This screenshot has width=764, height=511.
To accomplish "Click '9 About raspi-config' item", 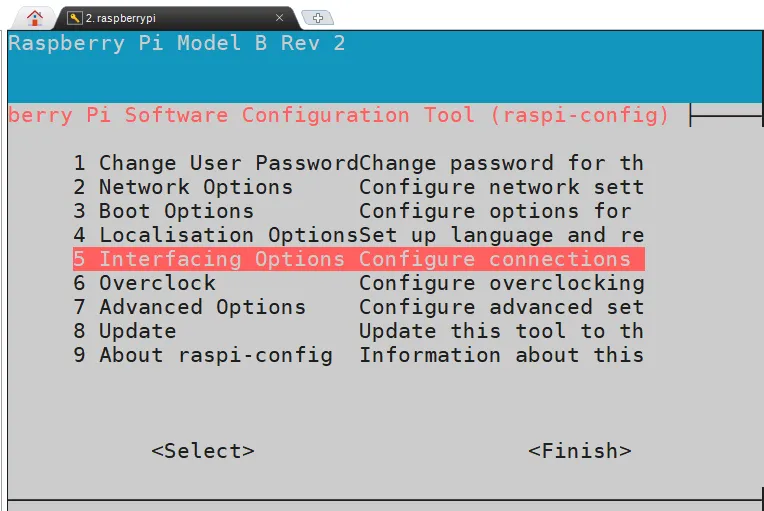I will pos(202,355).
